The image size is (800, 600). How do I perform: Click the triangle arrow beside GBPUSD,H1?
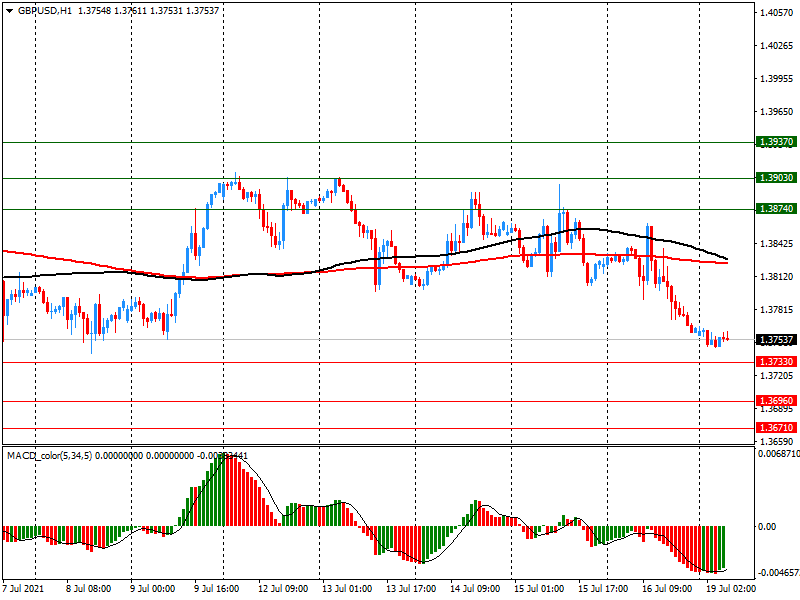pyautogui.click(x=10, y=10)
